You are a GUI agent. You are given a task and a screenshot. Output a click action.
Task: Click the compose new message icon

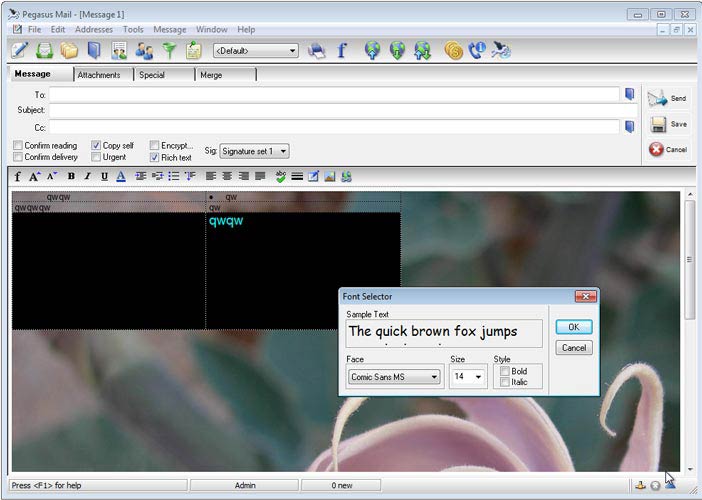pos(19,50)
